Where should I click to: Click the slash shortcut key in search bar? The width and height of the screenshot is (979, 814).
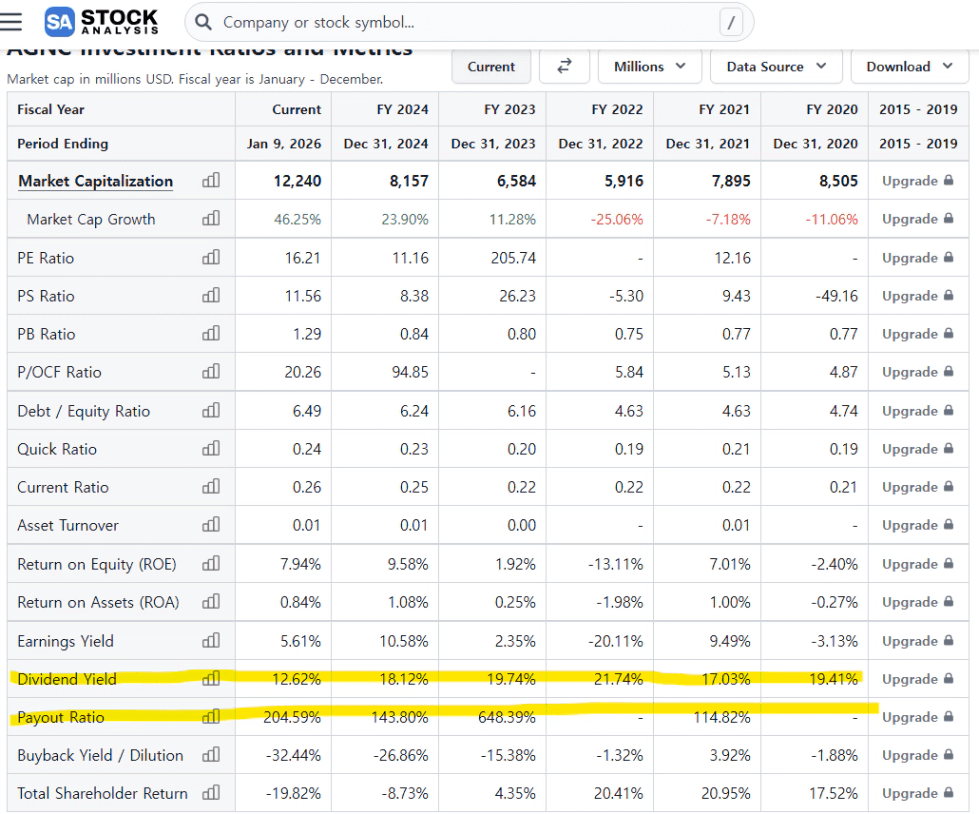pos(731,22)
